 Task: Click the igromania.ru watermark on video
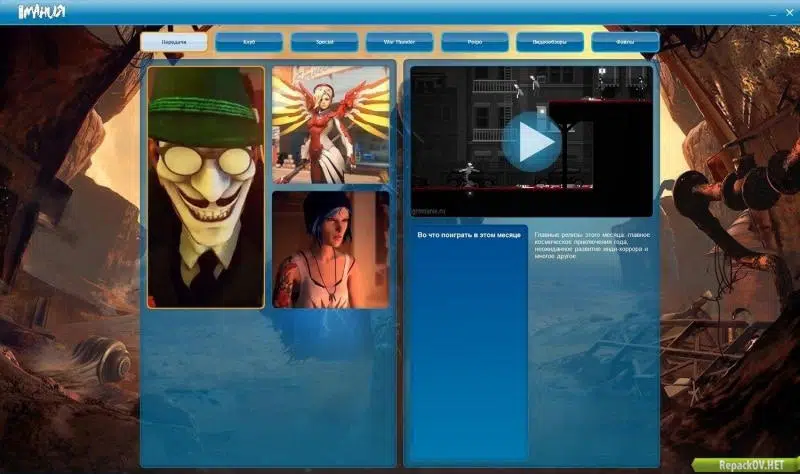[429, 211]
